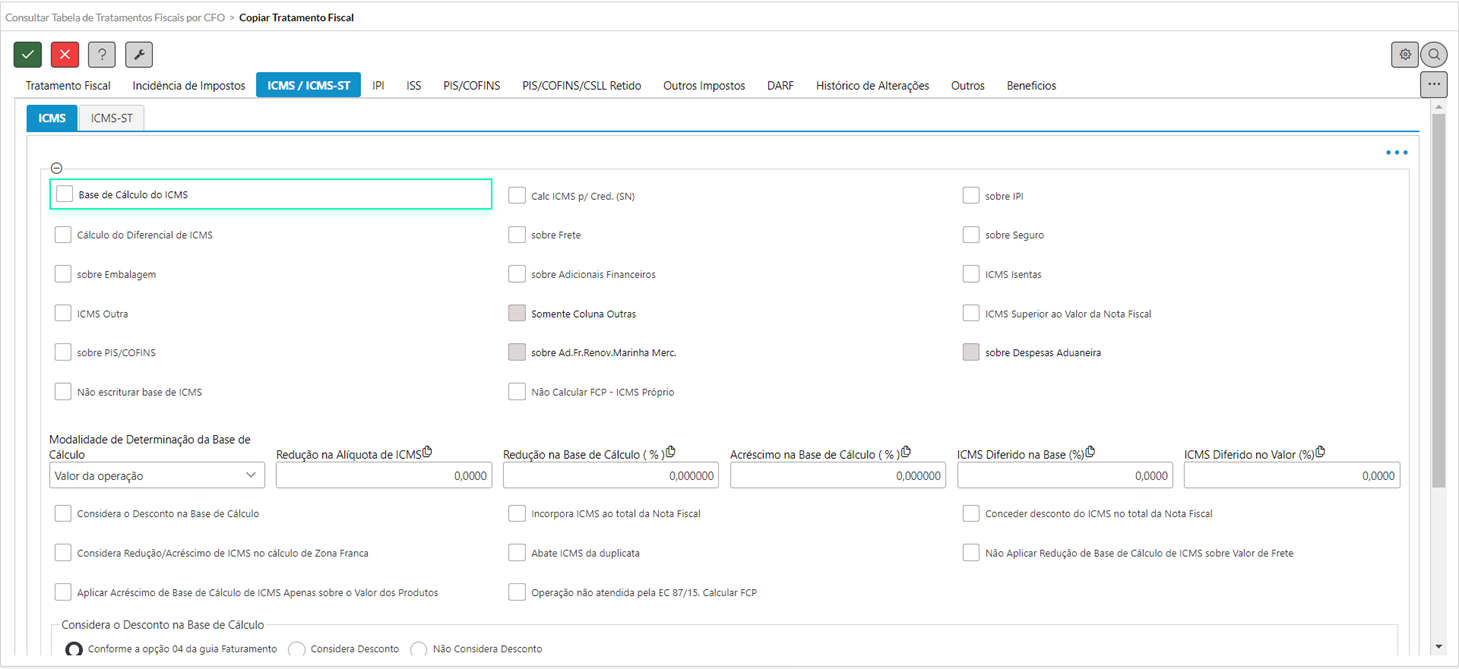Click the green confirm checkmark button
1459x669 pixels.
point(28,55)
